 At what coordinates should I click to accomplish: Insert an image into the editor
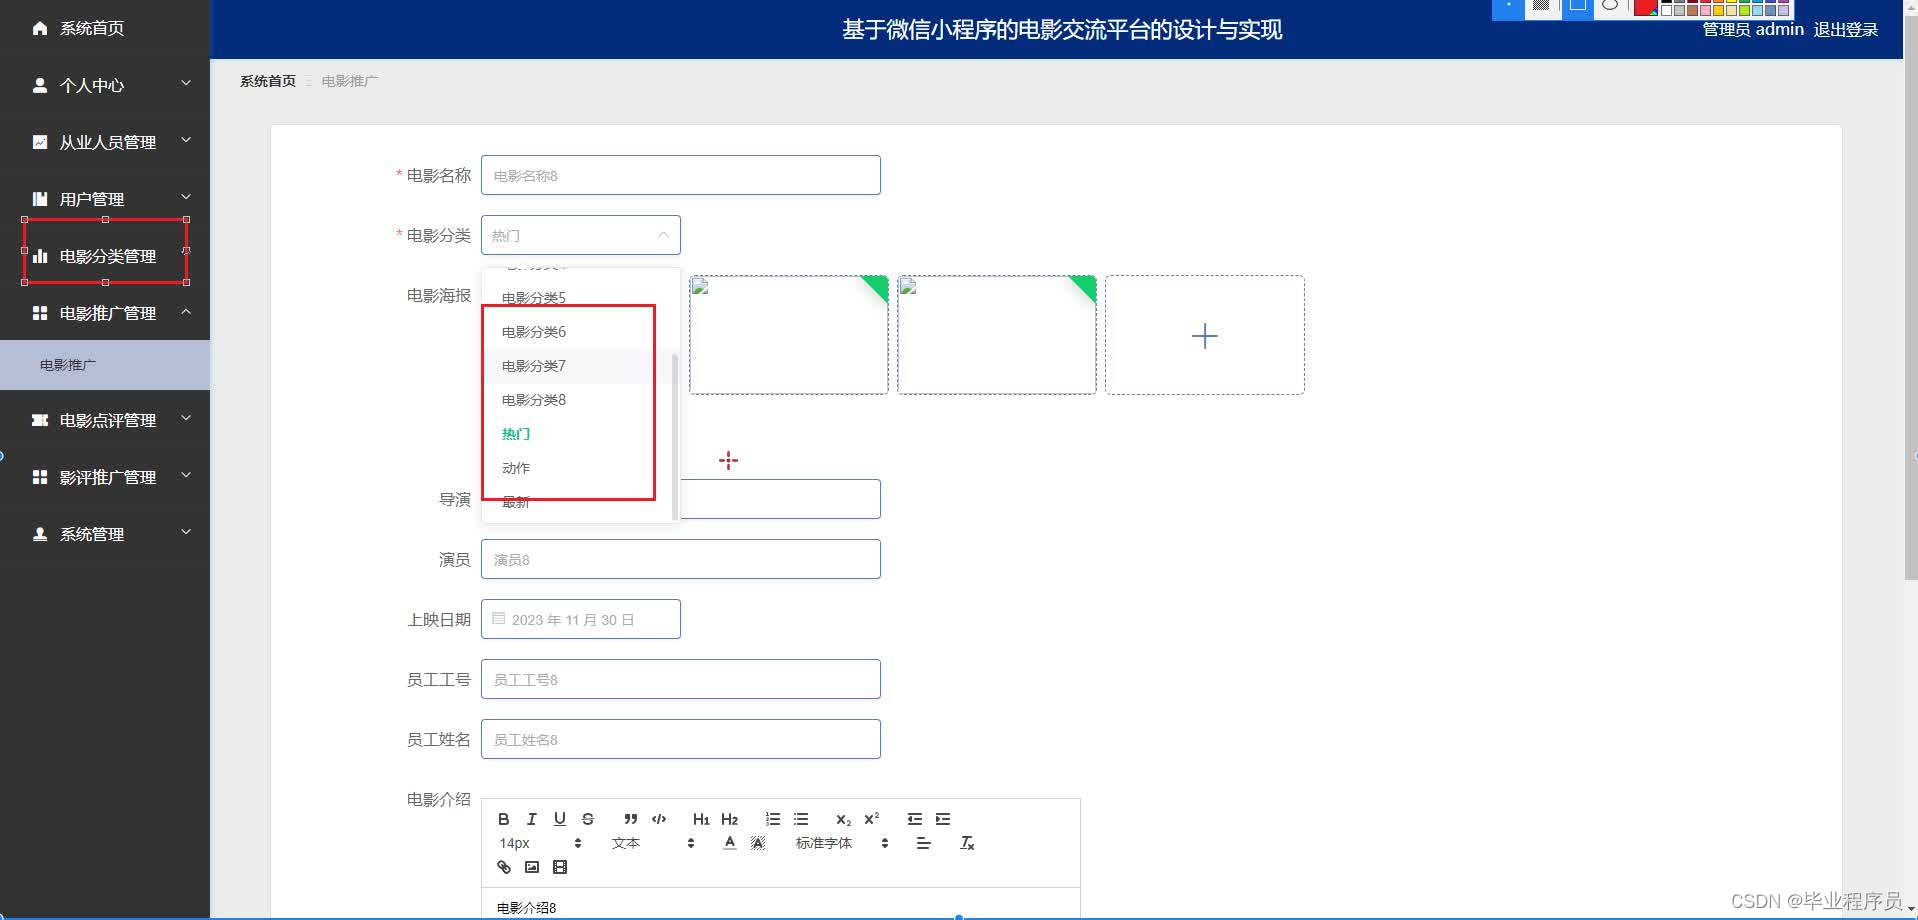coord(532,867)
